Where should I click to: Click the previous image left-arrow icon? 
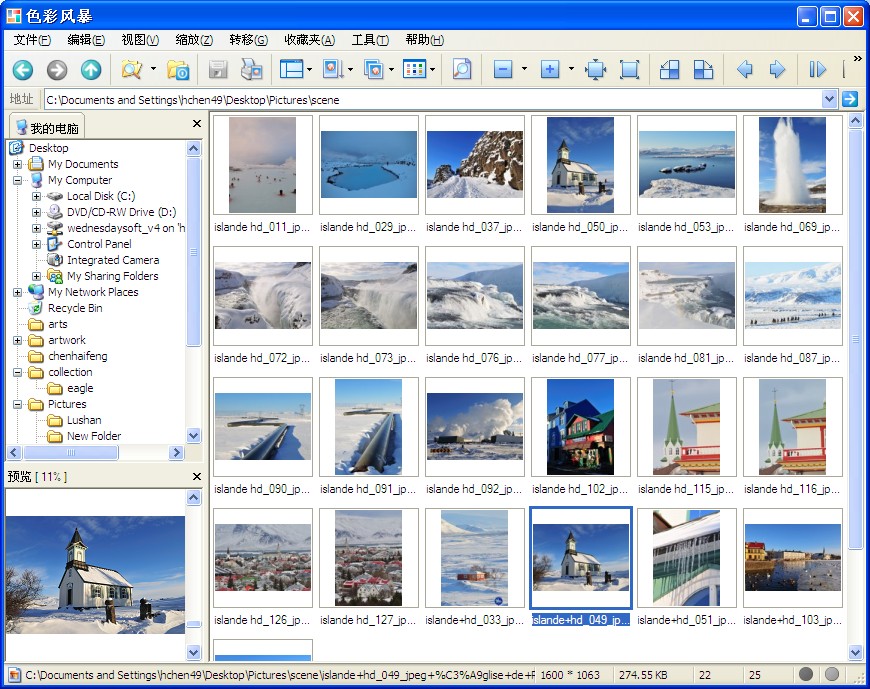click(744, 70)
